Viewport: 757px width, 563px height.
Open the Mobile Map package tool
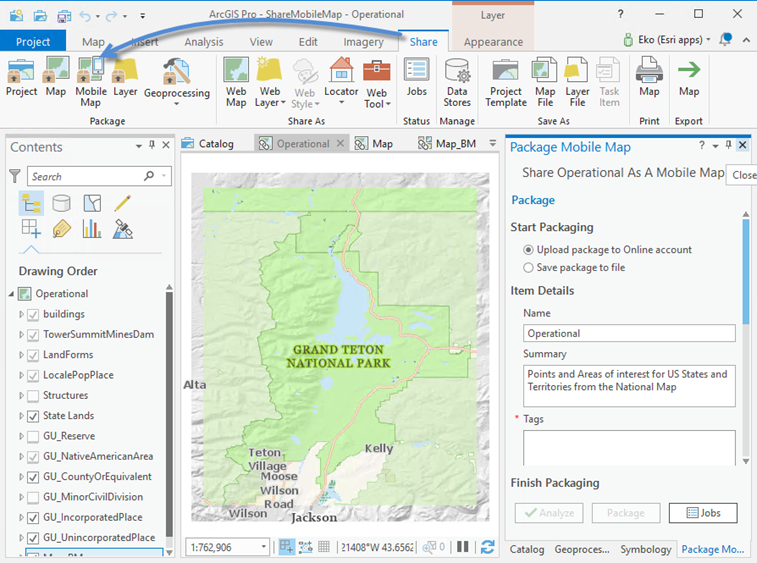point(91,82)
